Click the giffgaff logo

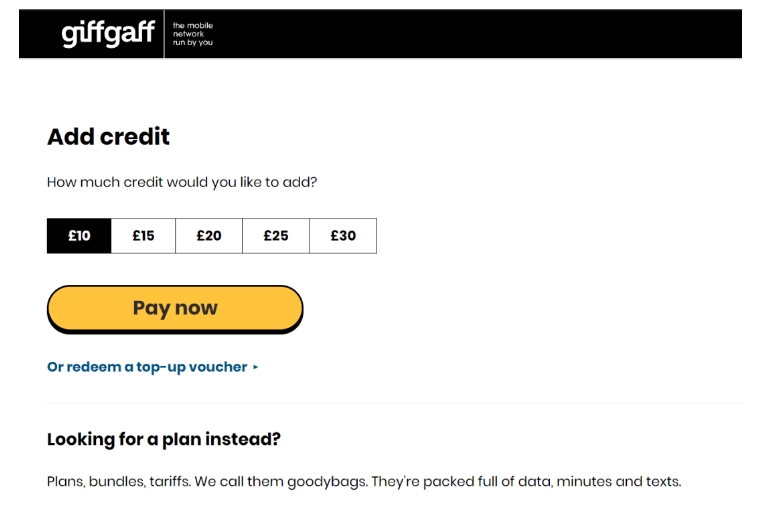click(108, 34)
